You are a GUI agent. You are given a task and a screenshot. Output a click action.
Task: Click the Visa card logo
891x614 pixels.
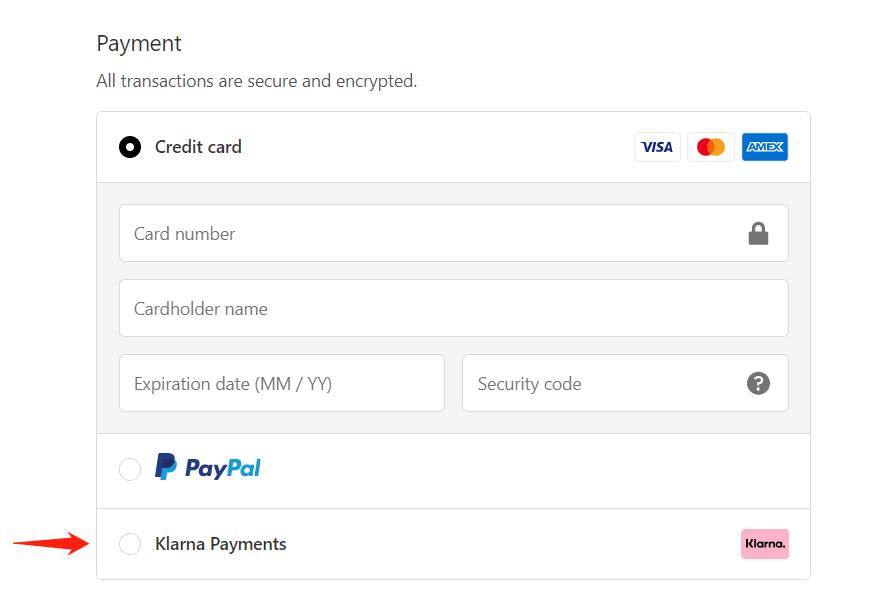[657, 147]
